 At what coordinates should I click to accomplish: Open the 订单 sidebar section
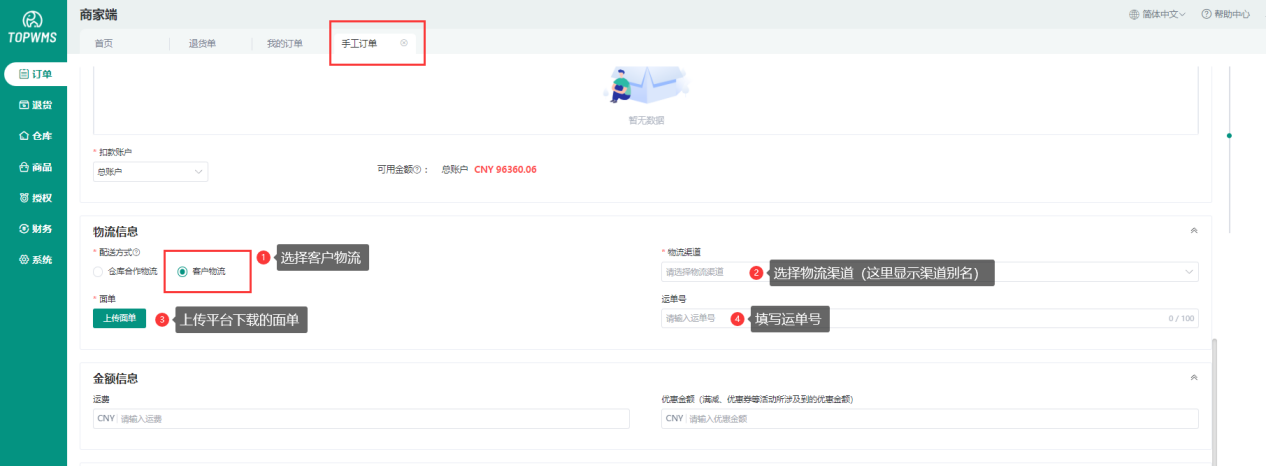coord(35,74)
